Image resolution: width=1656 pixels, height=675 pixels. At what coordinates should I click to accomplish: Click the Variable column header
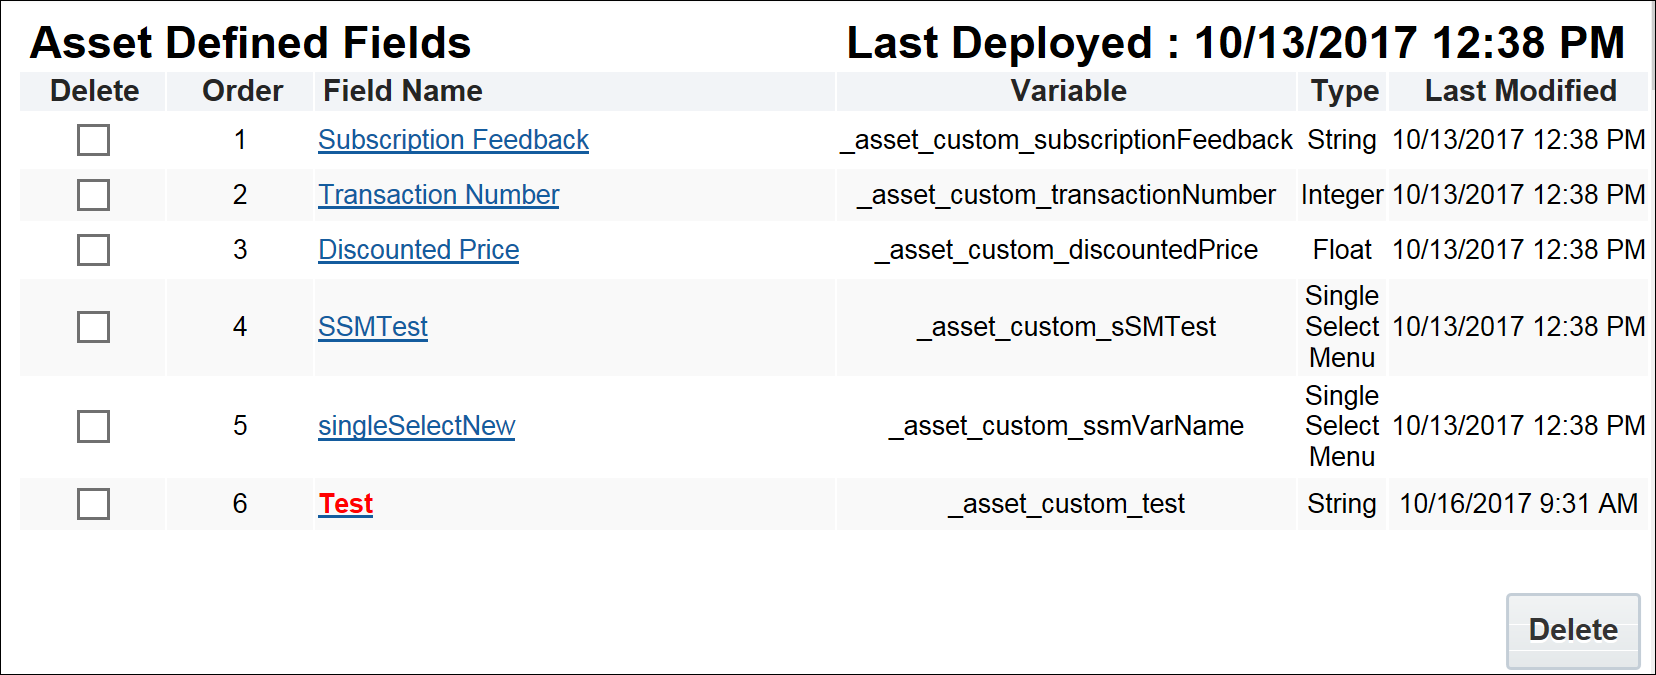[1068, 91]
